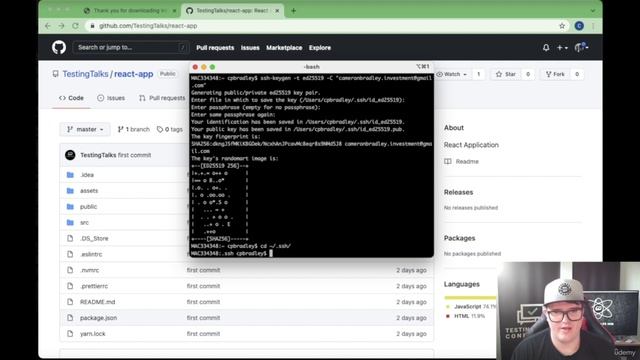Focus the 'Search or jump to' field

131,47
